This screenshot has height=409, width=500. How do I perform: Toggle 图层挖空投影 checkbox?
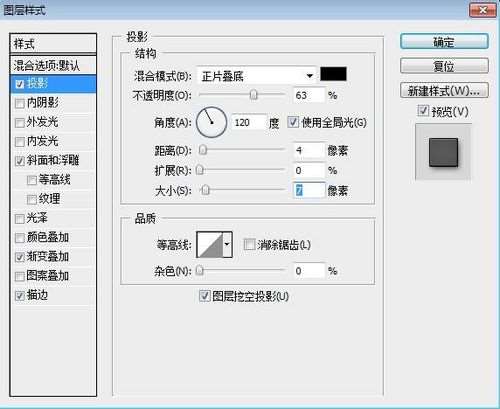[x=204, y=296]
